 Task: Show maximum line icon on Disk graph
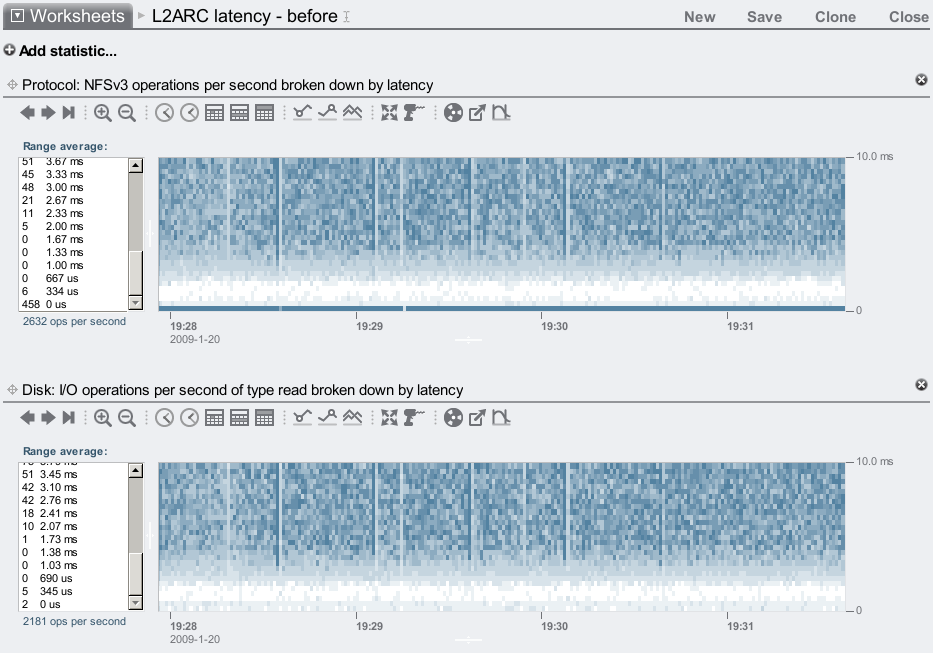pyautogui.click(x=327, y=418)
